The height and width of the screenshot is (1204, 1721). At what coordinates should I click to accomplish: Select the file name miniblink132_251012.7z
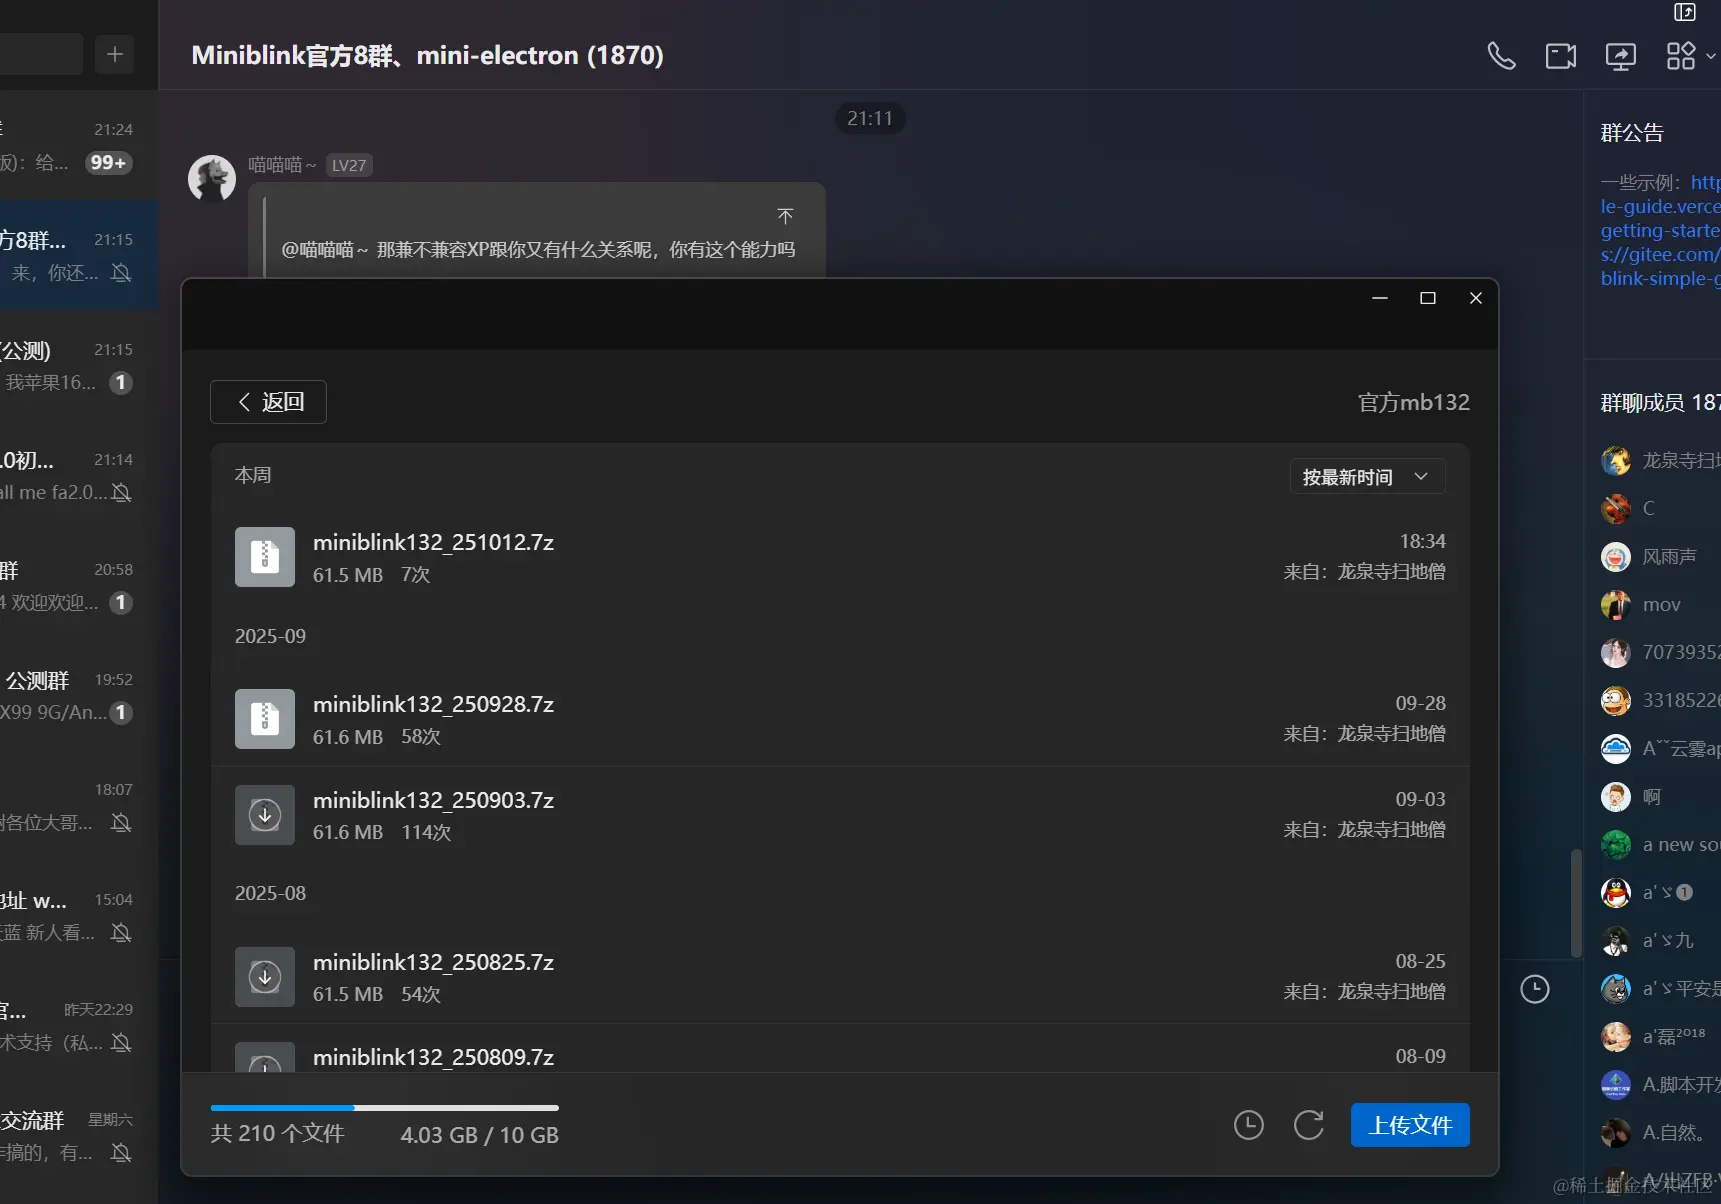(433, 542)
